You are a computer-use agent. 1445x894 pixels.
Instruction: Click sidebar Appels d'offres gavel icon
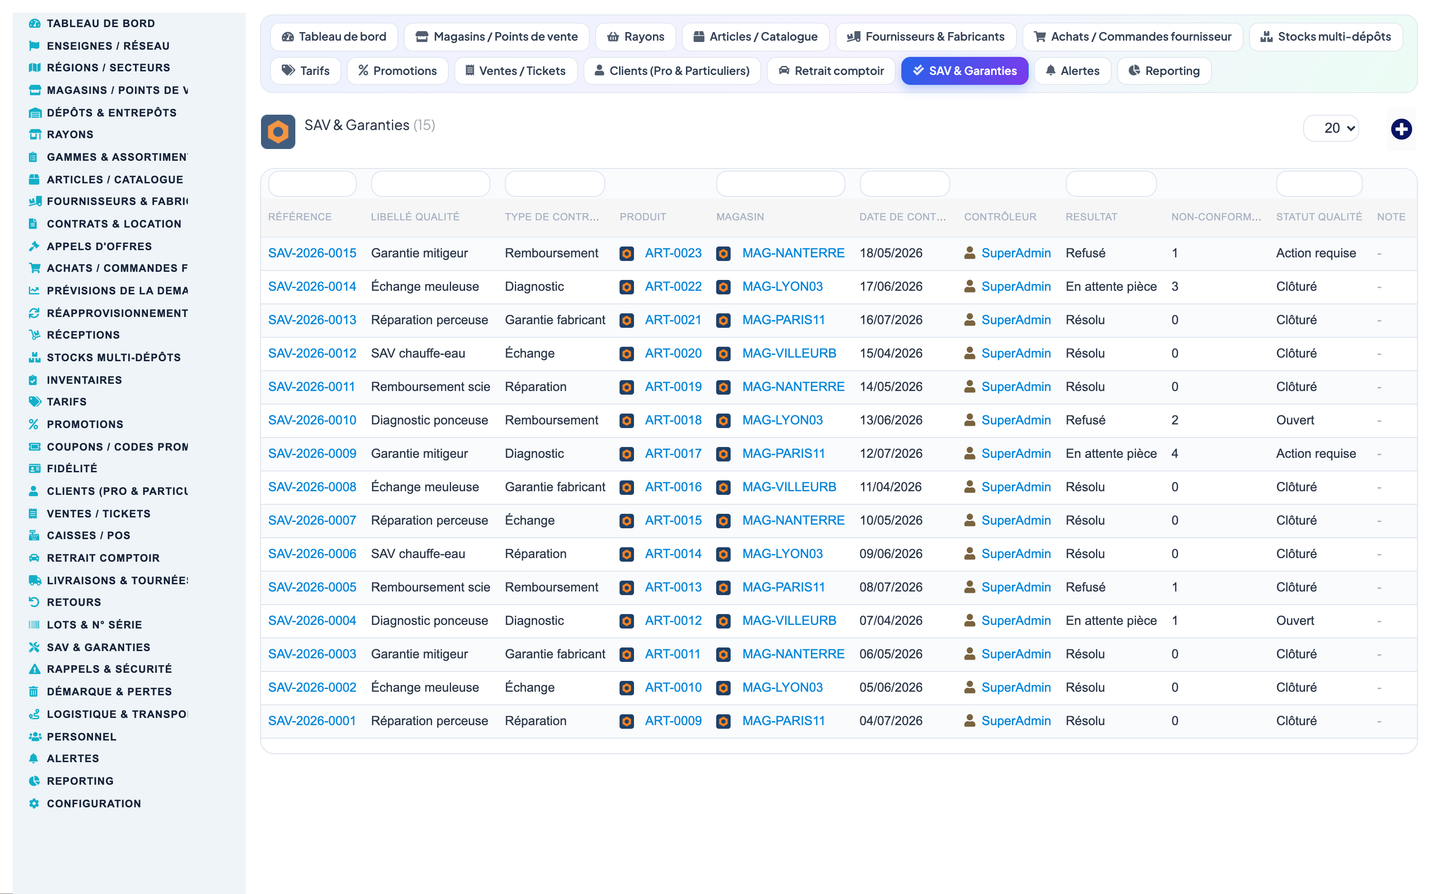click(34, 246)
